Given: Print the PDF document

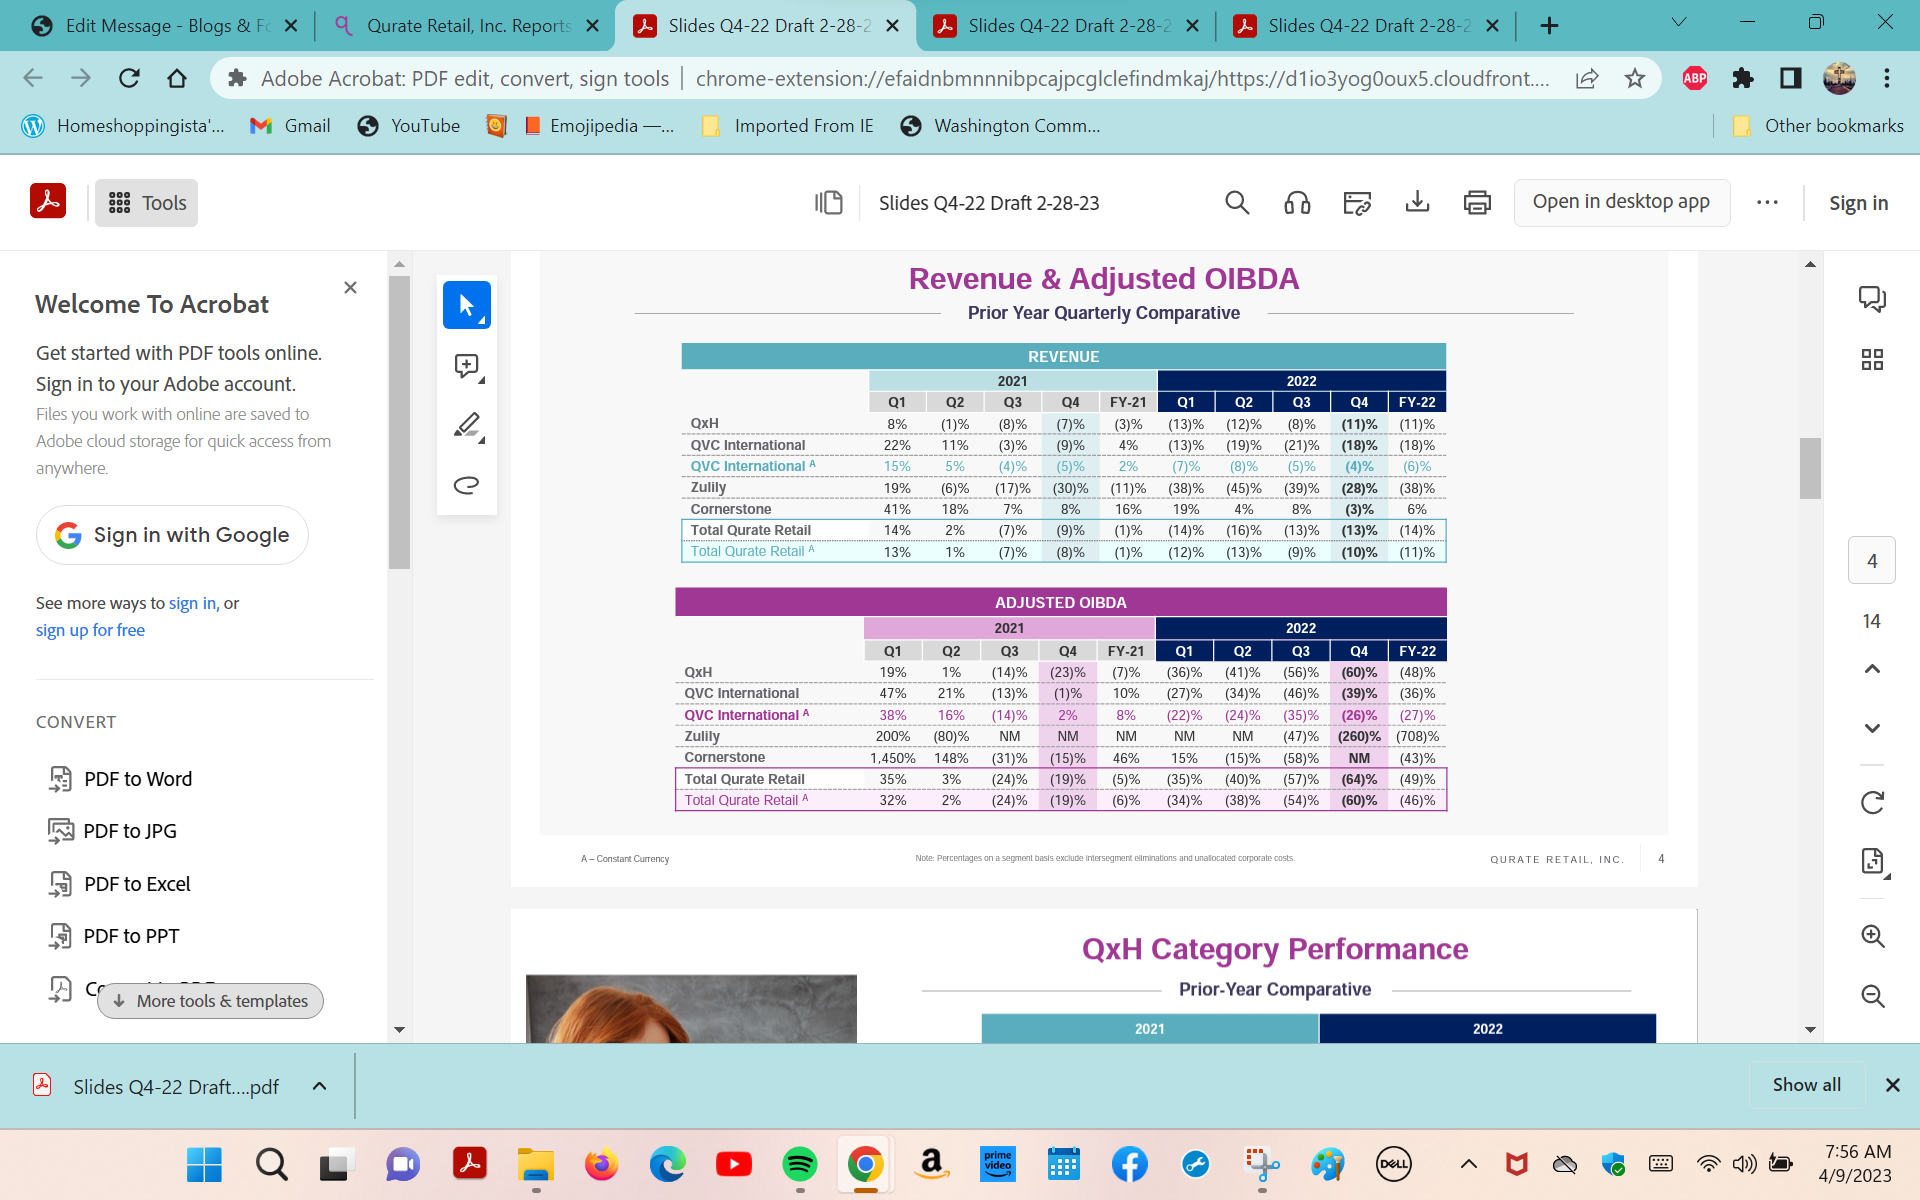Looking at the screenshot, I should (x=1477, y=202).
